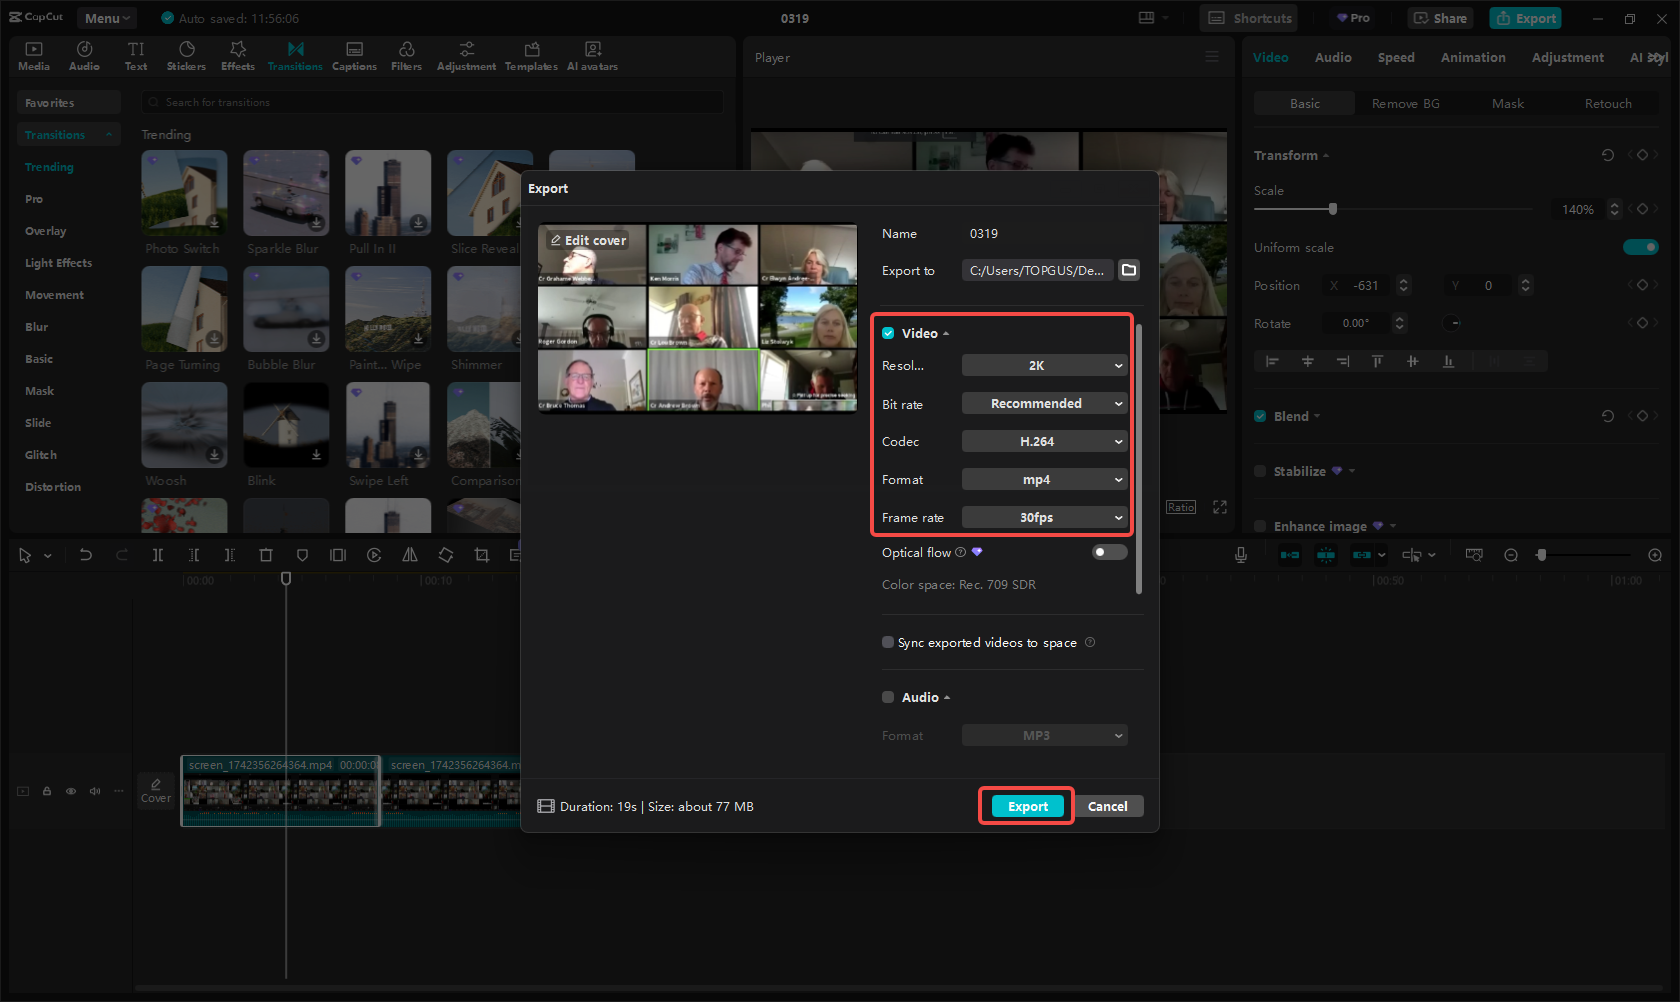Adjust the timeline zoom slider
Image resolution: width=1680 pixels, height=1002 pixels.
pyautogui.click(x=1541, y=555)
